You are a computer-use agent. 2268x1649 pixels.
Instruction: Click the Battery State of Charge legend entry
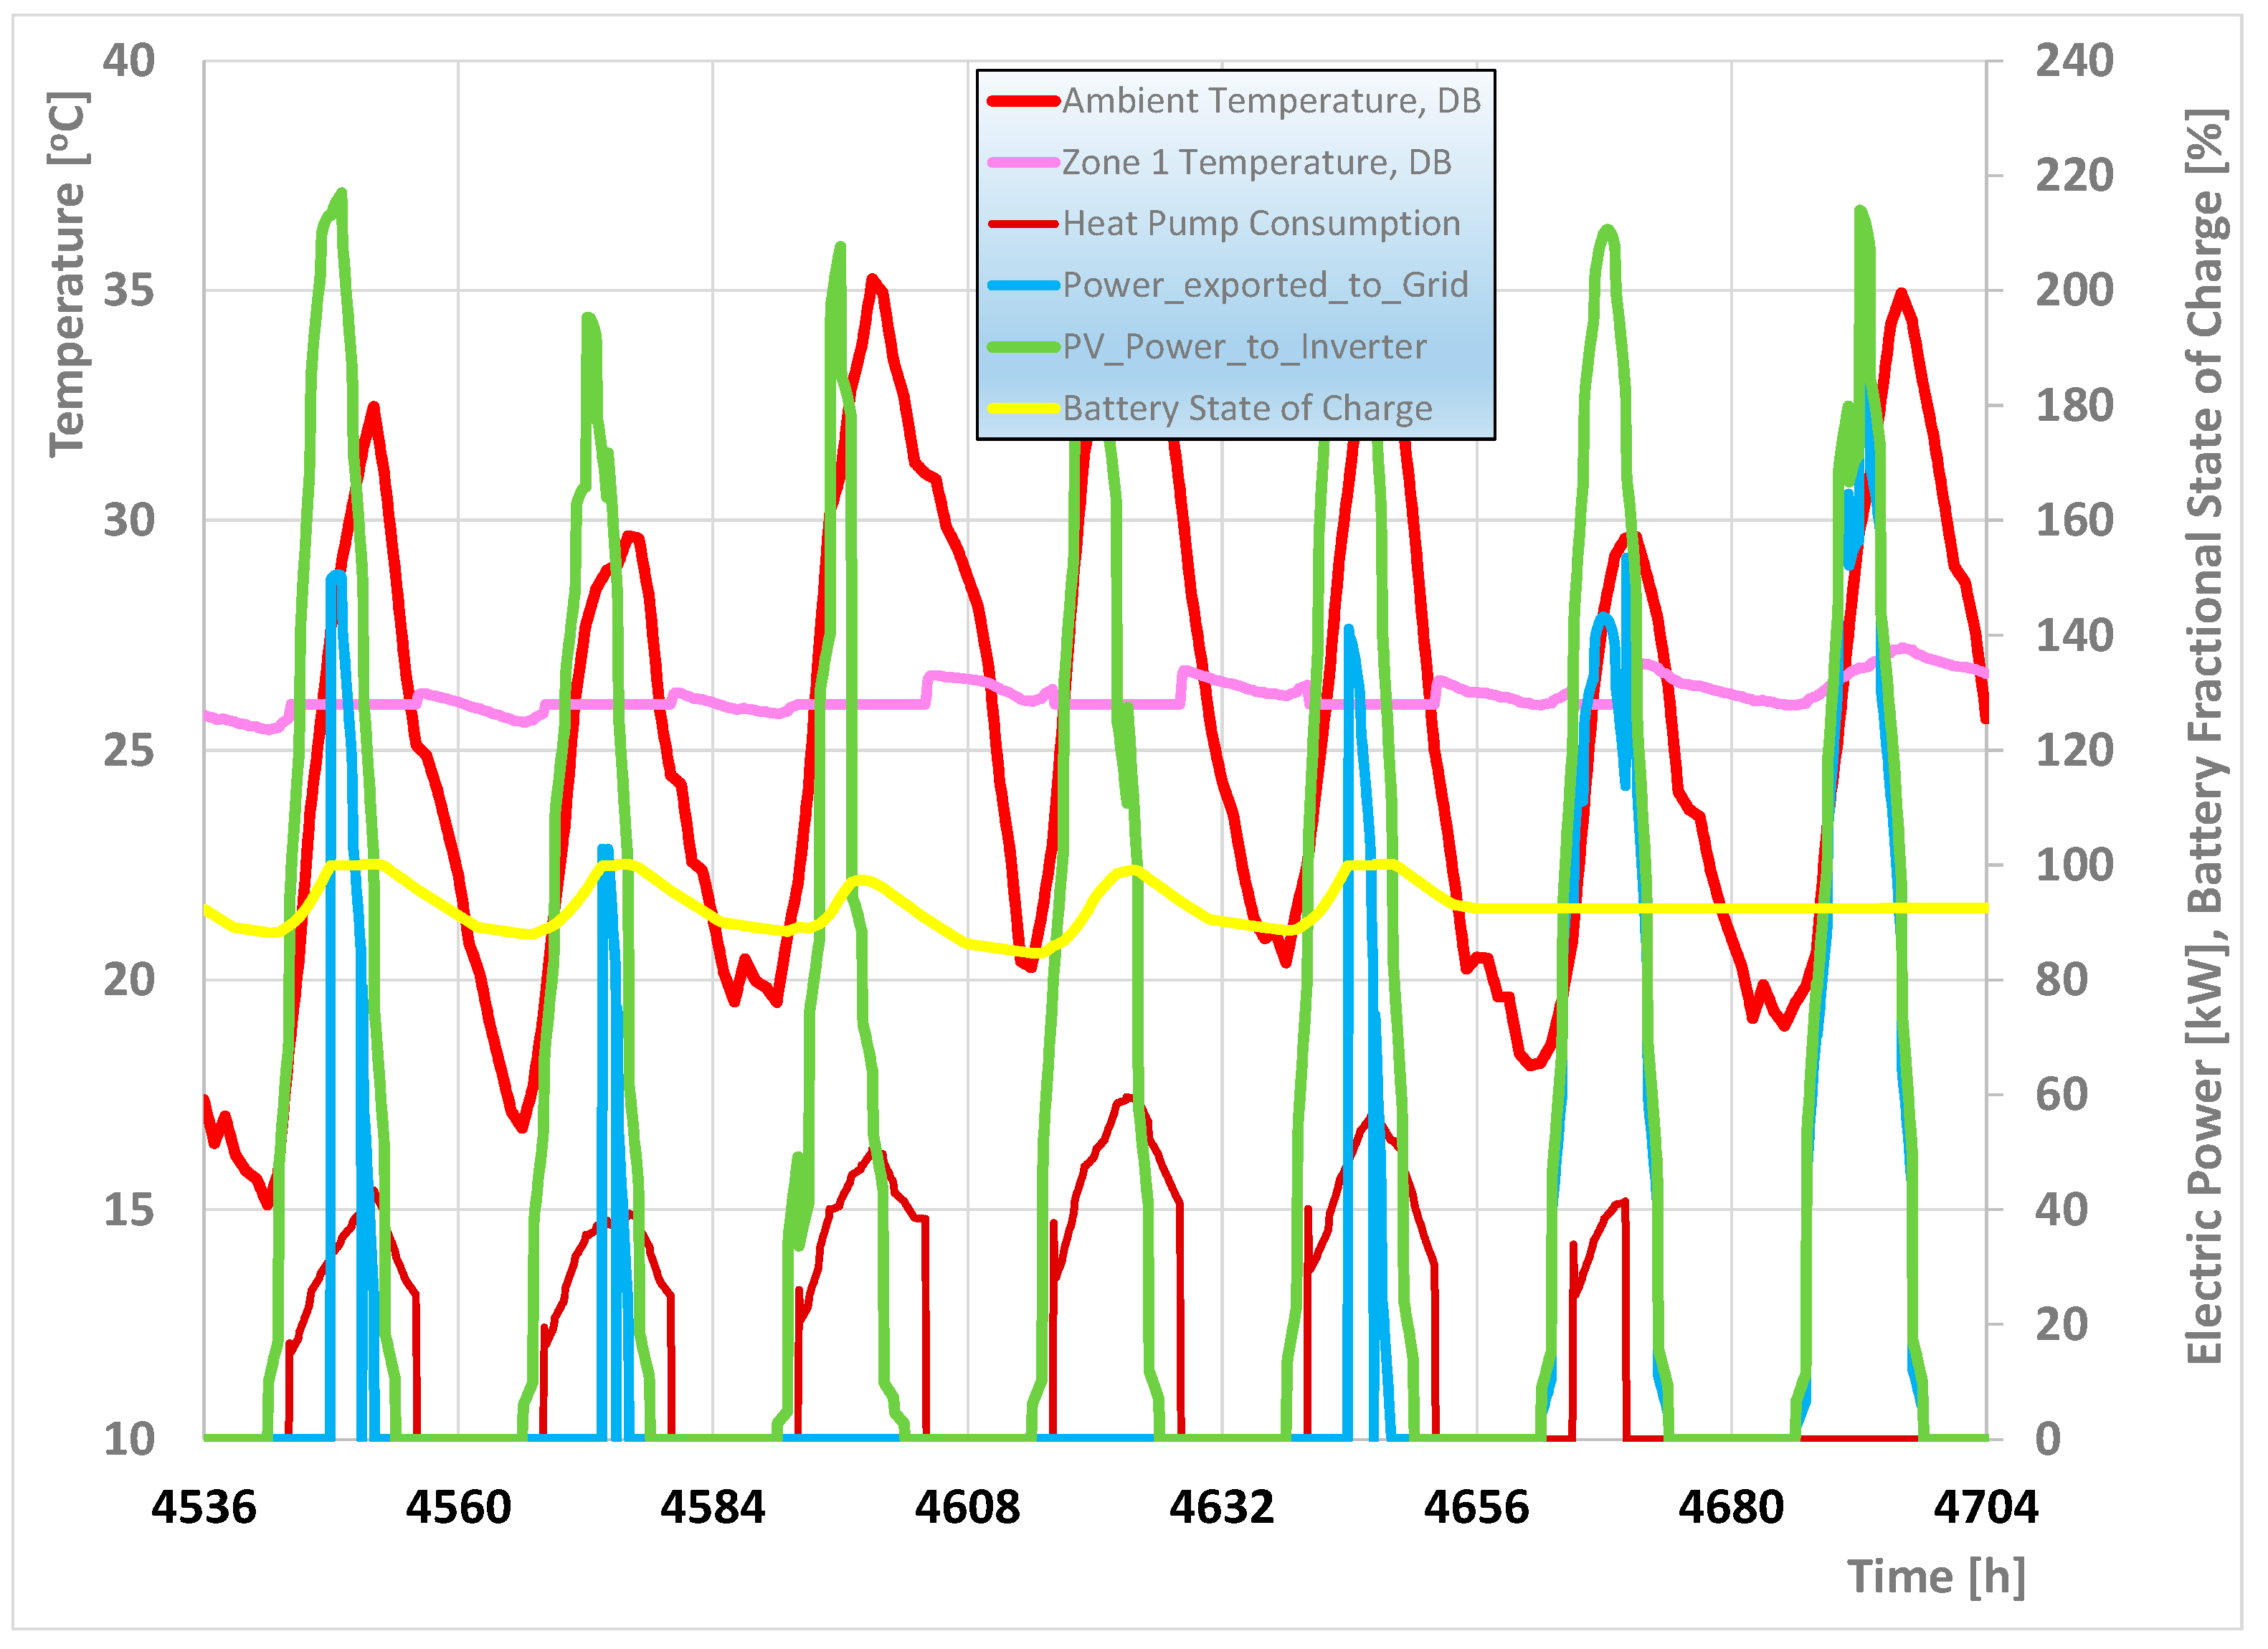(x=1246, y=409)
